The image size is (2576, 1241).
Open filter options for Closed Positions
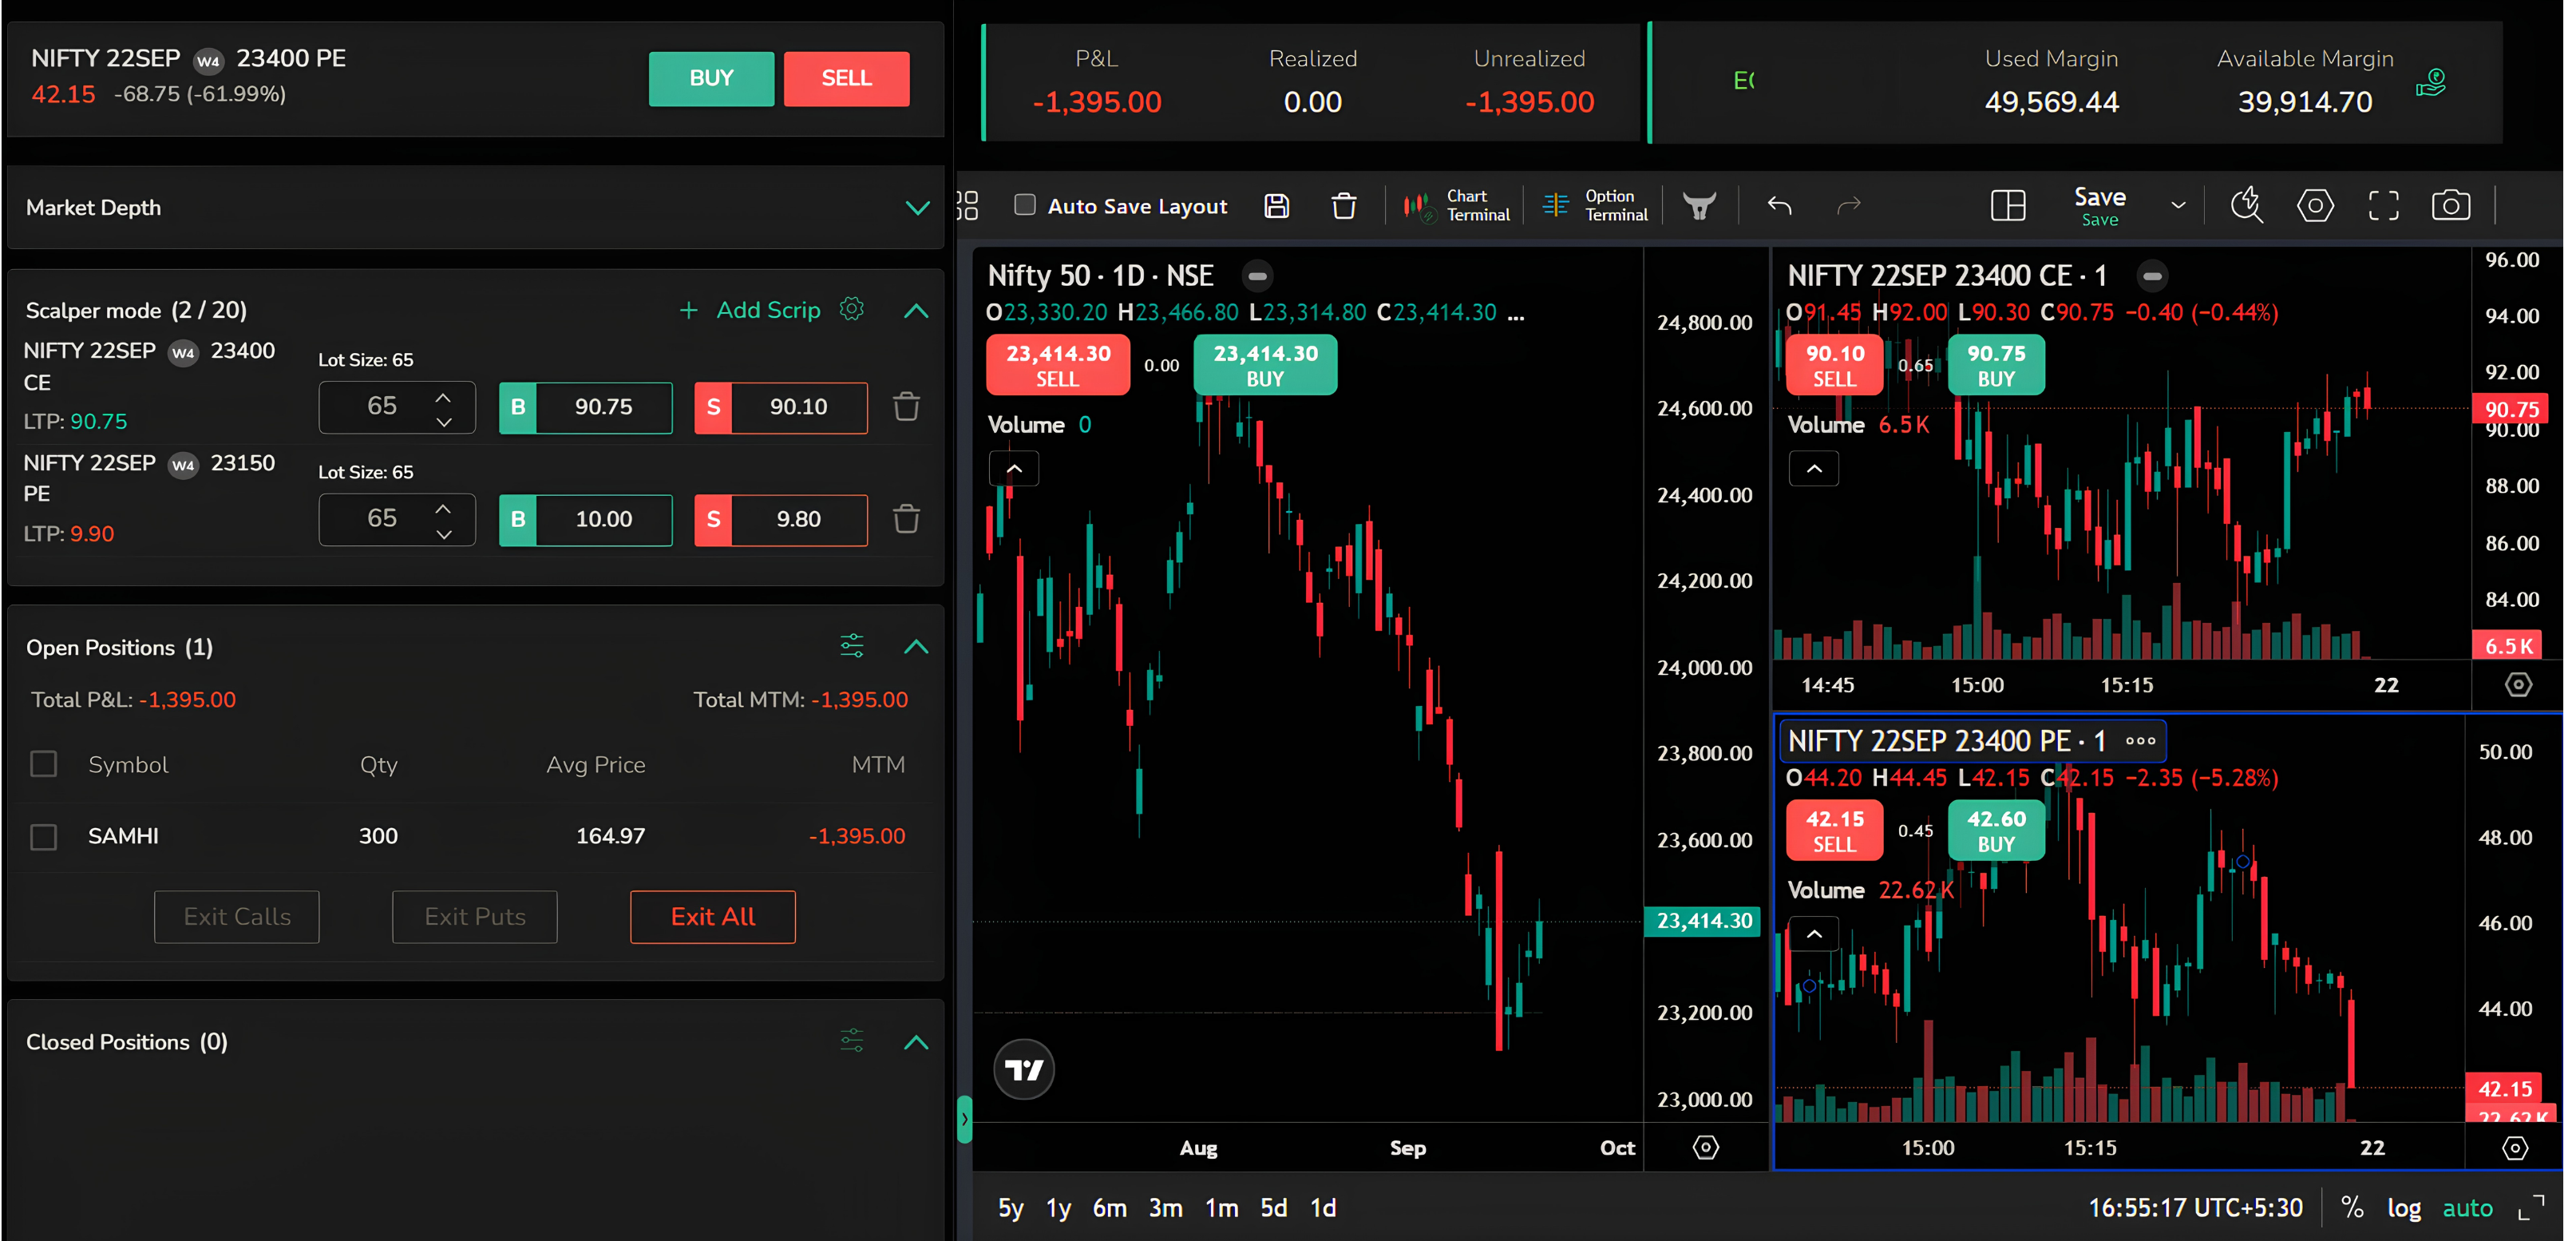click(852, 1041)
